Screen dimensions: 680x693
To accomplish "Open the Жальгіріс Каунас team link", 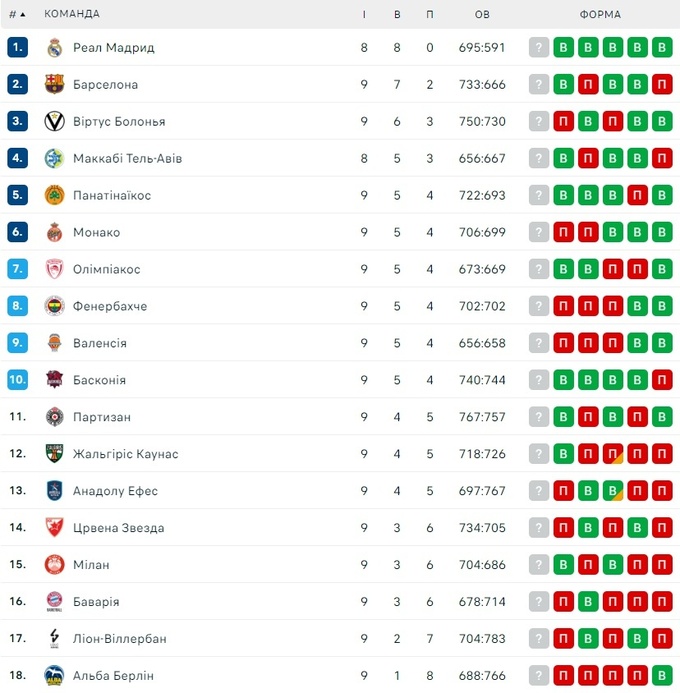I will [125, 454].
